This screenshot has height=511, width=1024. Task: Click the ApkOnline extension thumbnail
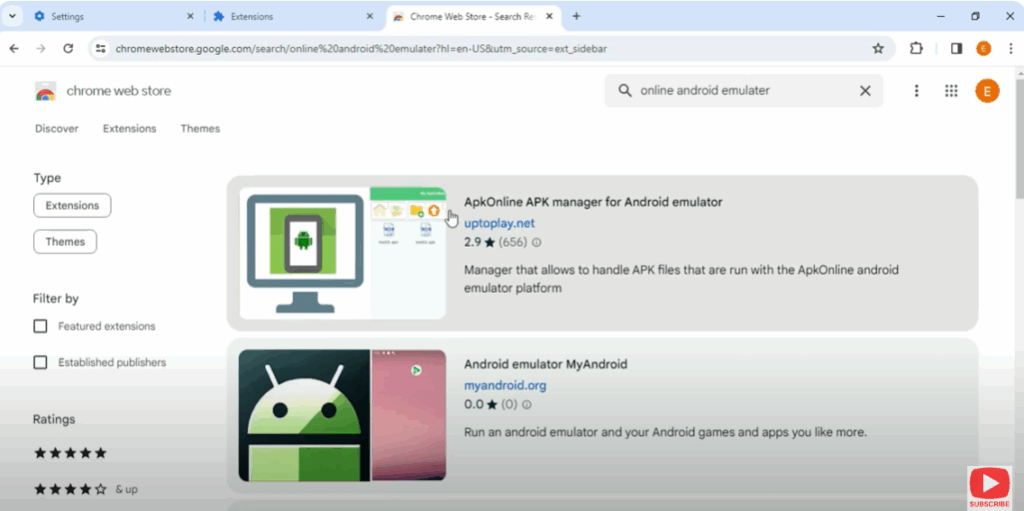click(x=342, y=254)
